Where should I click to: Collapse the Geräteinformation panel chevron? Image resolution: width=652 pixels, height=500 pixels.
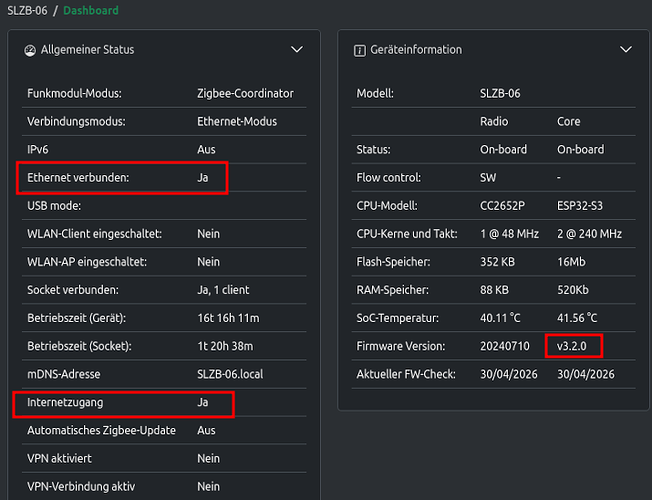coord(626,50)
